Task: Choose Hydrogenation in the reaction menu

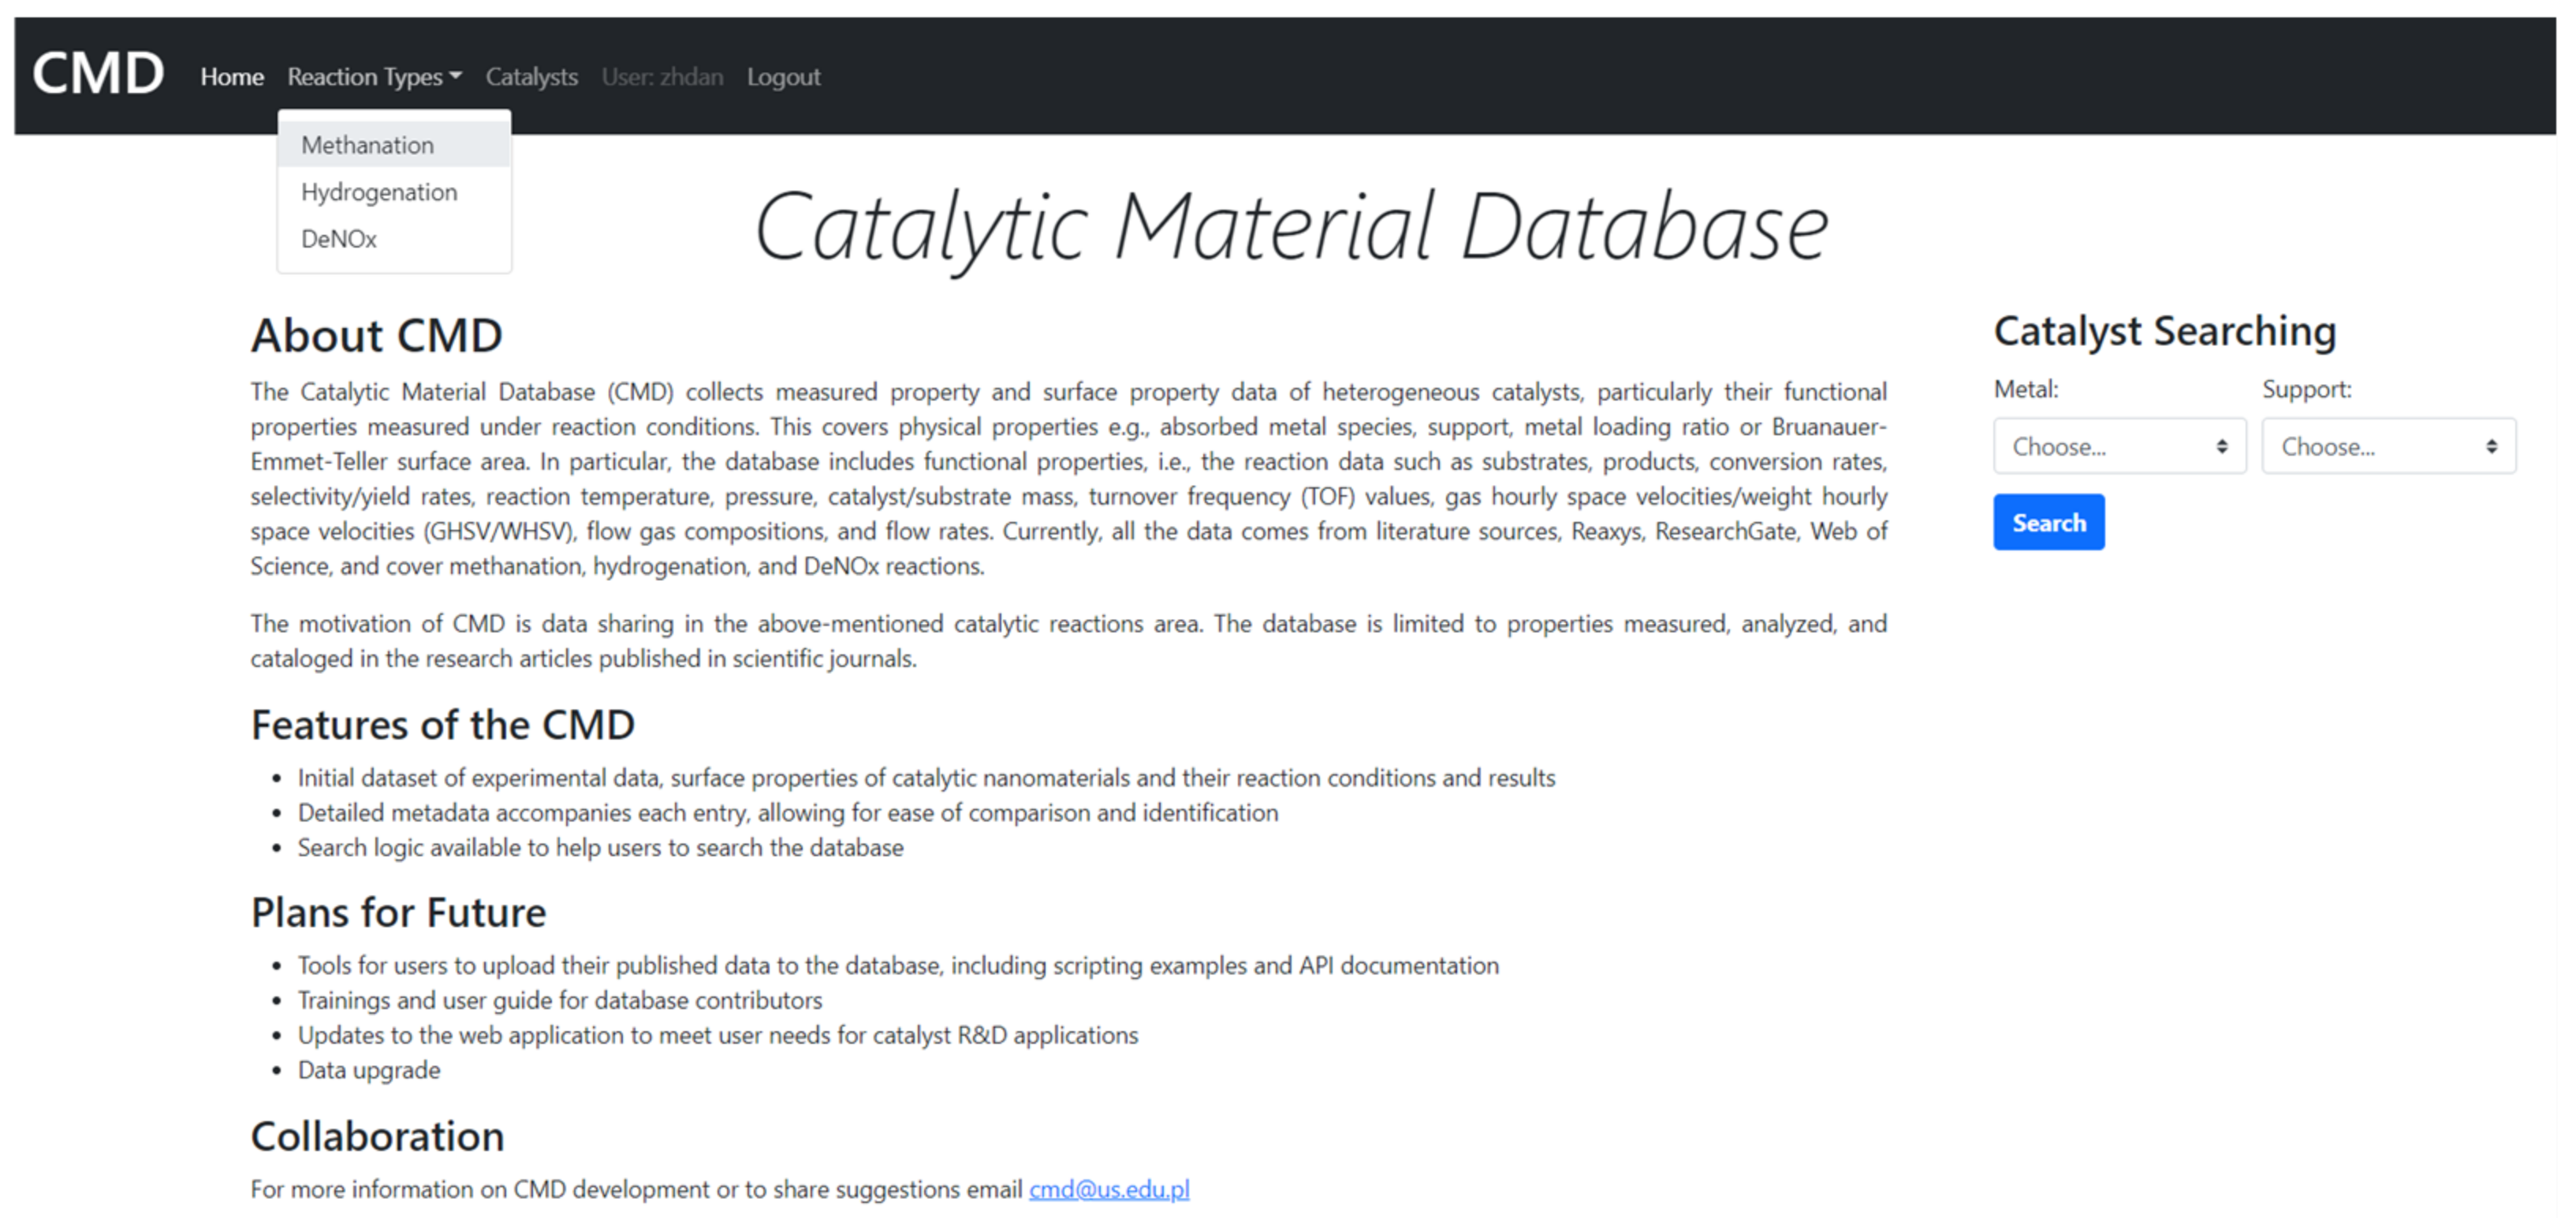Action: (379, 192)
